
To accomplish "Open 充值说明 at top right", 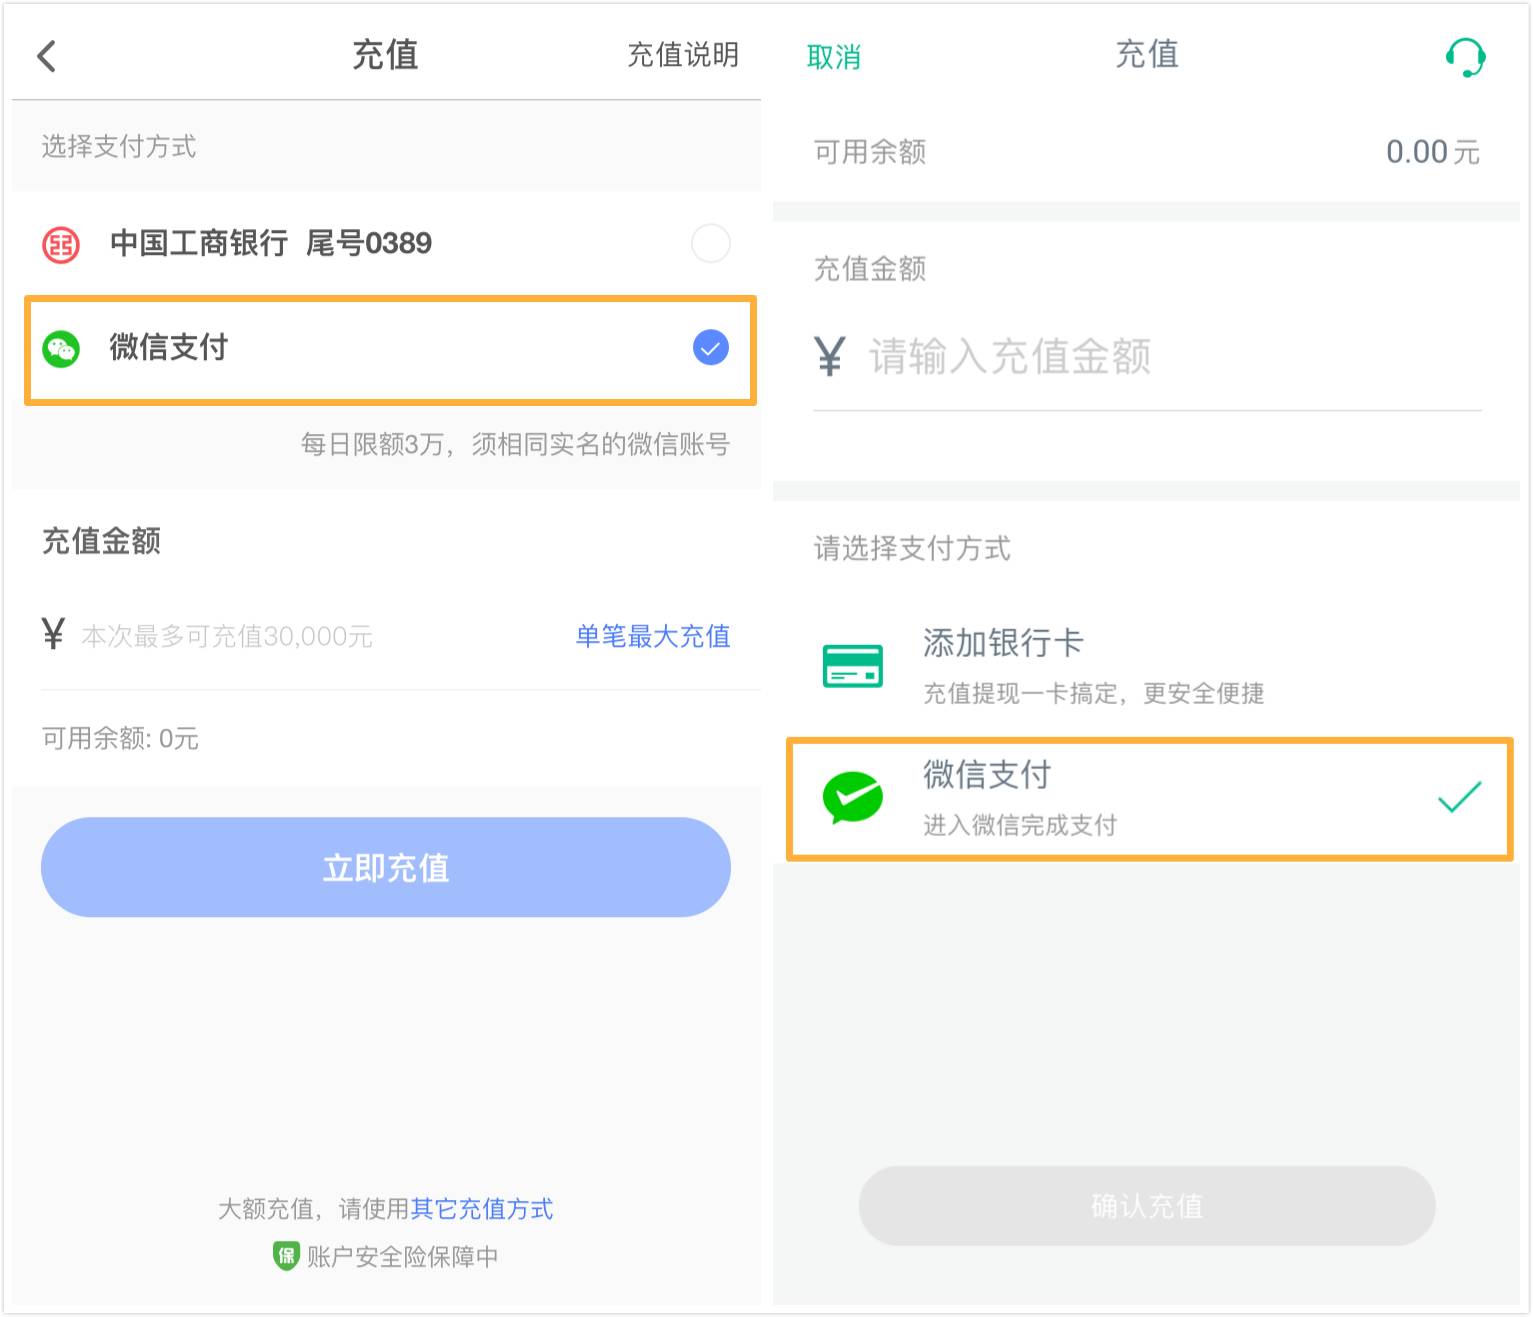I will (683, 55).
